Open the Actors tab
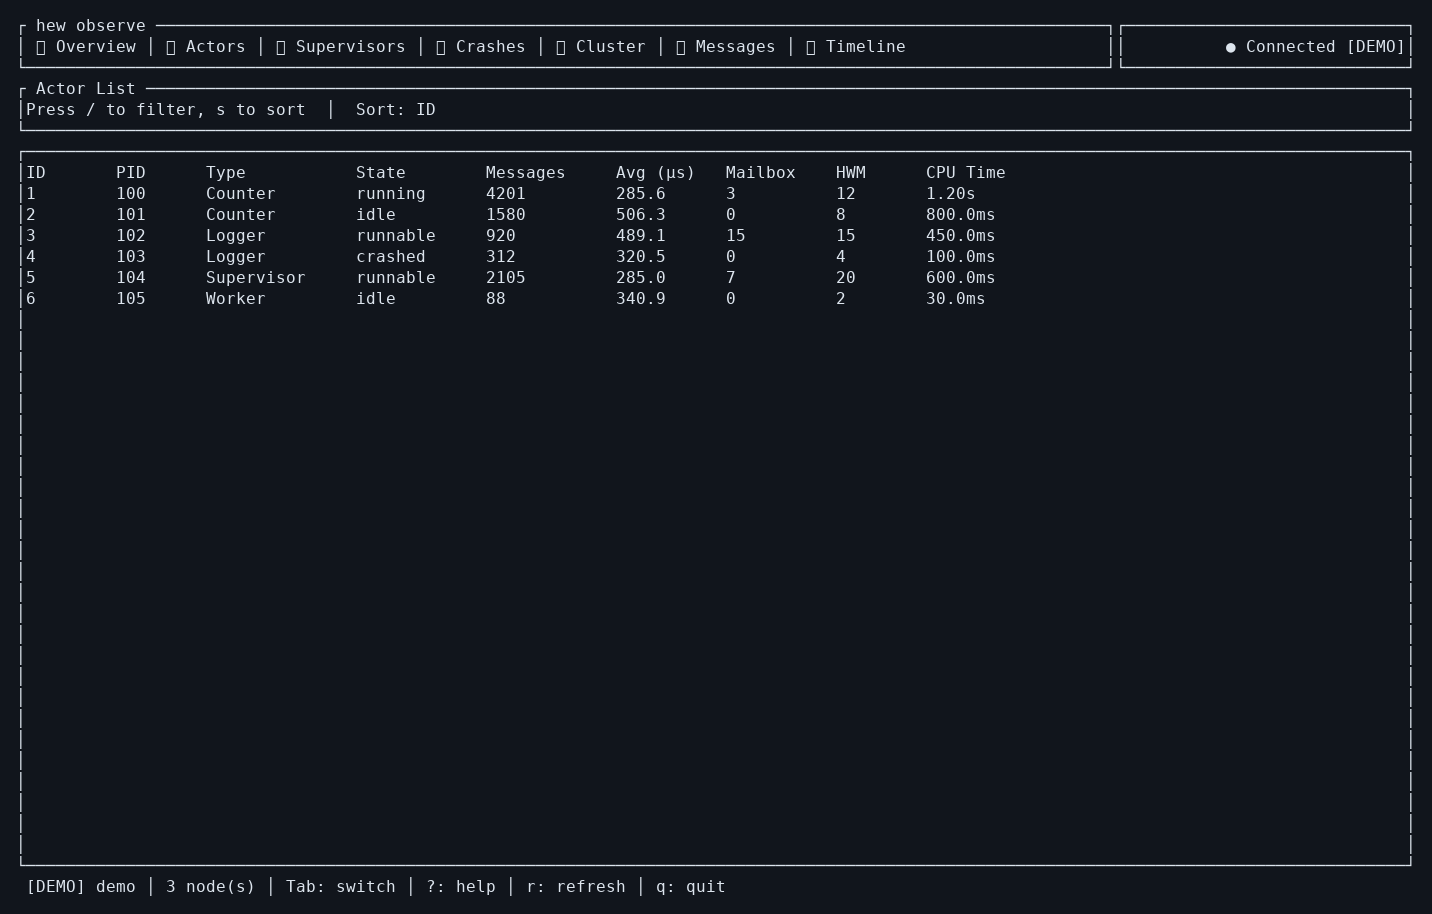This screenshot has height=914, width=1432. 206,47
